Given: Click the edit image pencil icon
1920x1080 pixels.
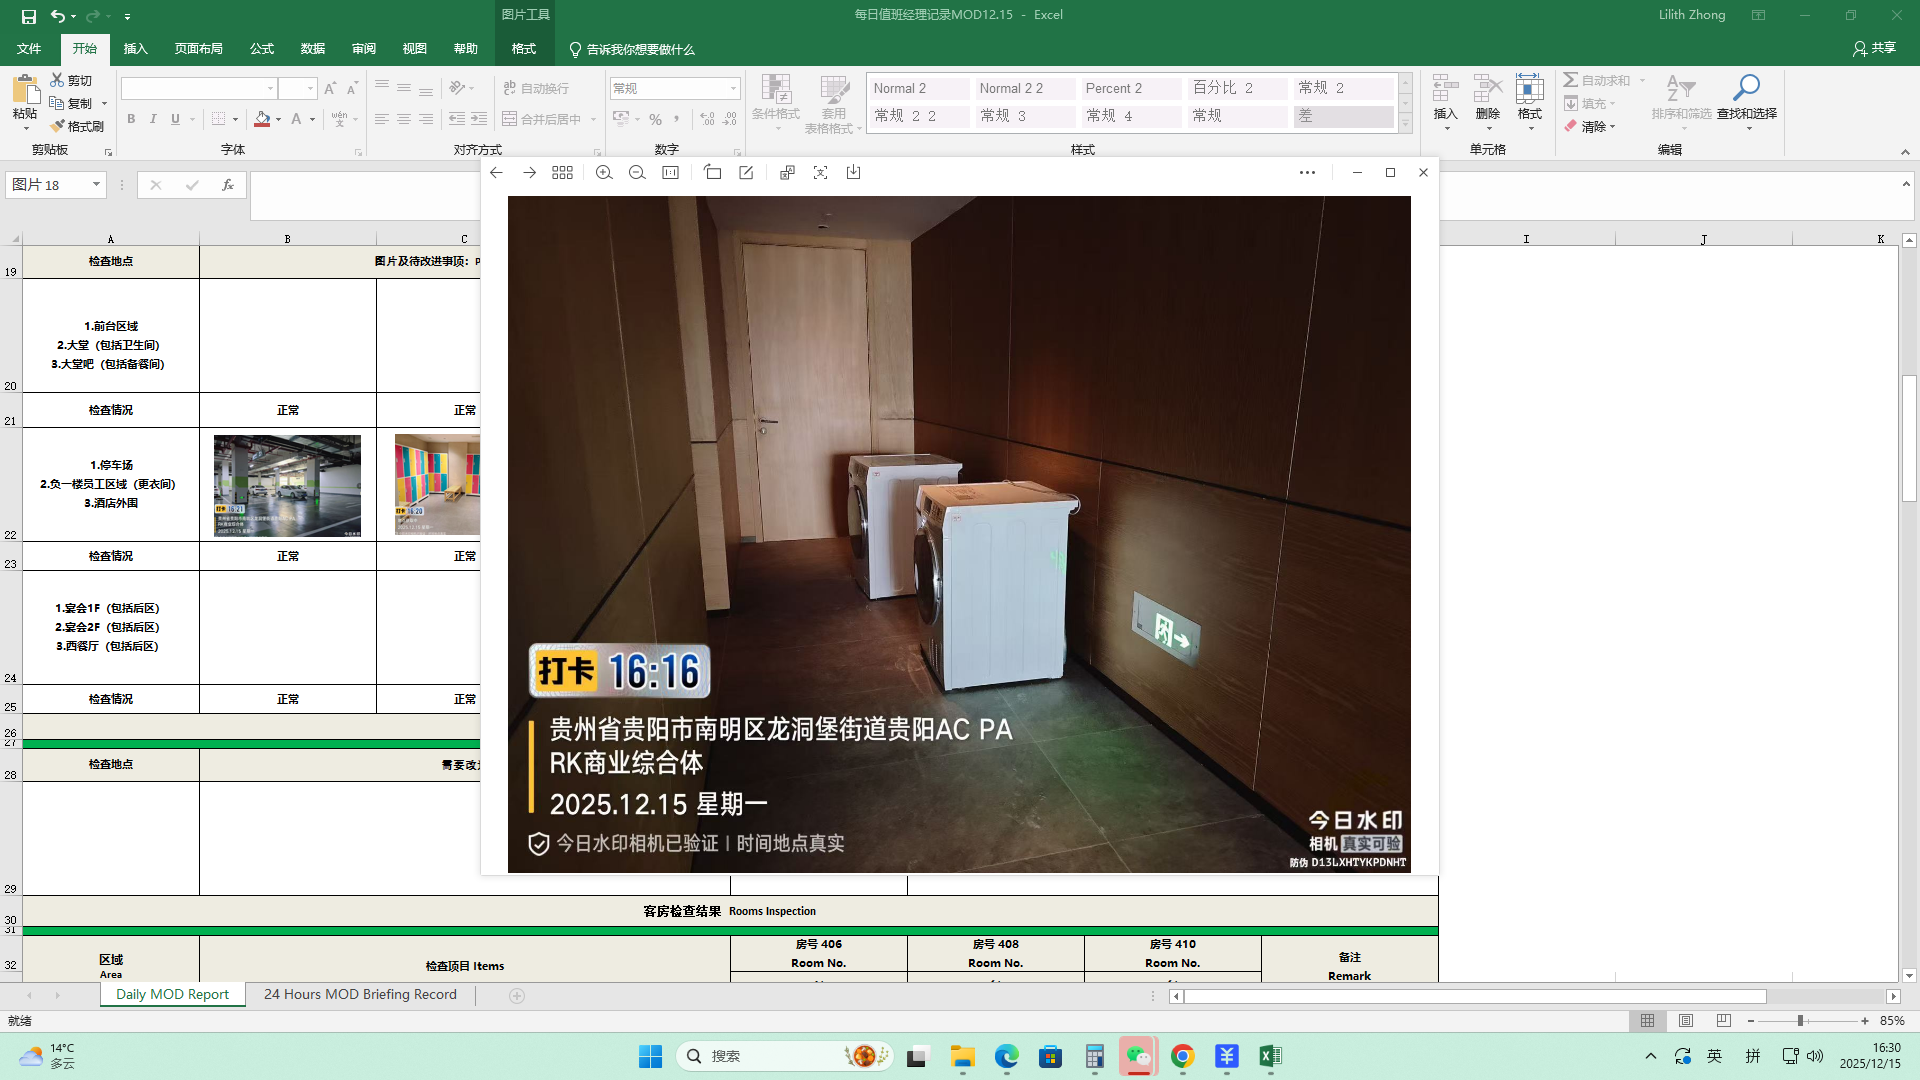Looking at the screenshot, I should tap(746, 173).
